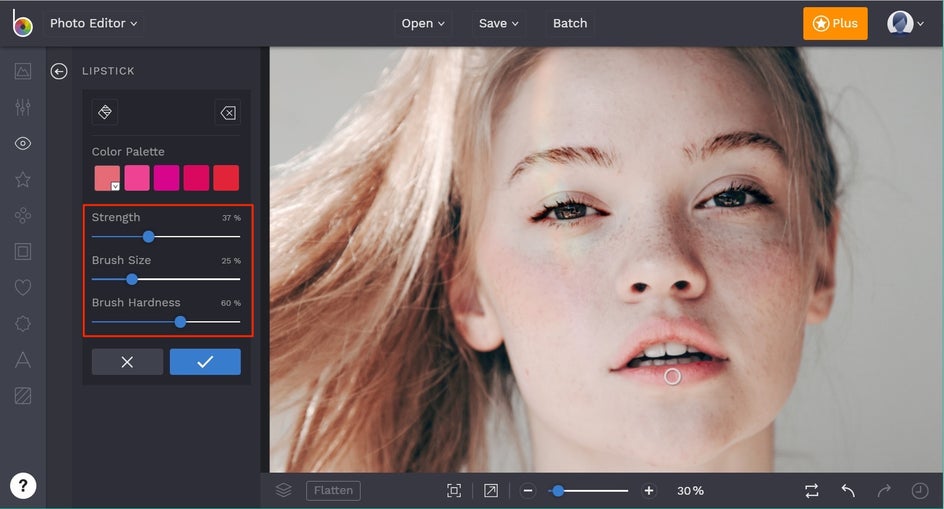The height and width of the screenshot is (509, 944).
Task: Open the Overlays sidebar icon
Action: point(23,323)
